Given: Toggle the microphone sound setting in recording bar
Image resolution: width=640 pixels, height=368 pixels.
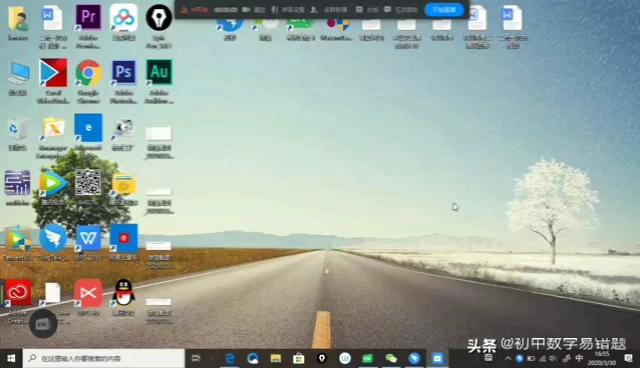Looking at the screenshot, I should [x=288, y=9].
